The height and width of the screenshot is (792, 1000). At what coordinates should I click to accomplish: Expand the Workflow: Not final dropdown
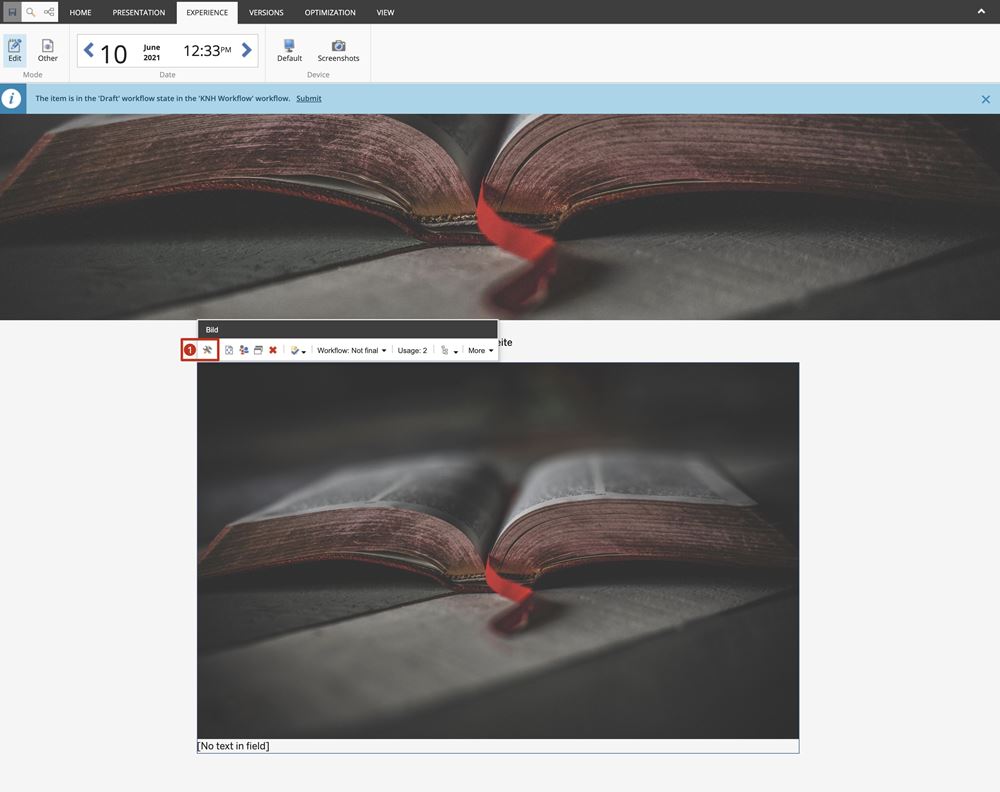351,351
